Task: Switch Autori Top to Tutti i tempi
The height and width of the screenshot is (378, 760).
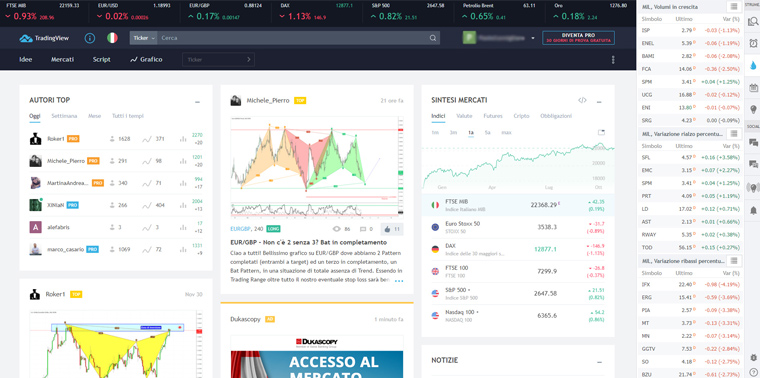Action: 128,116
